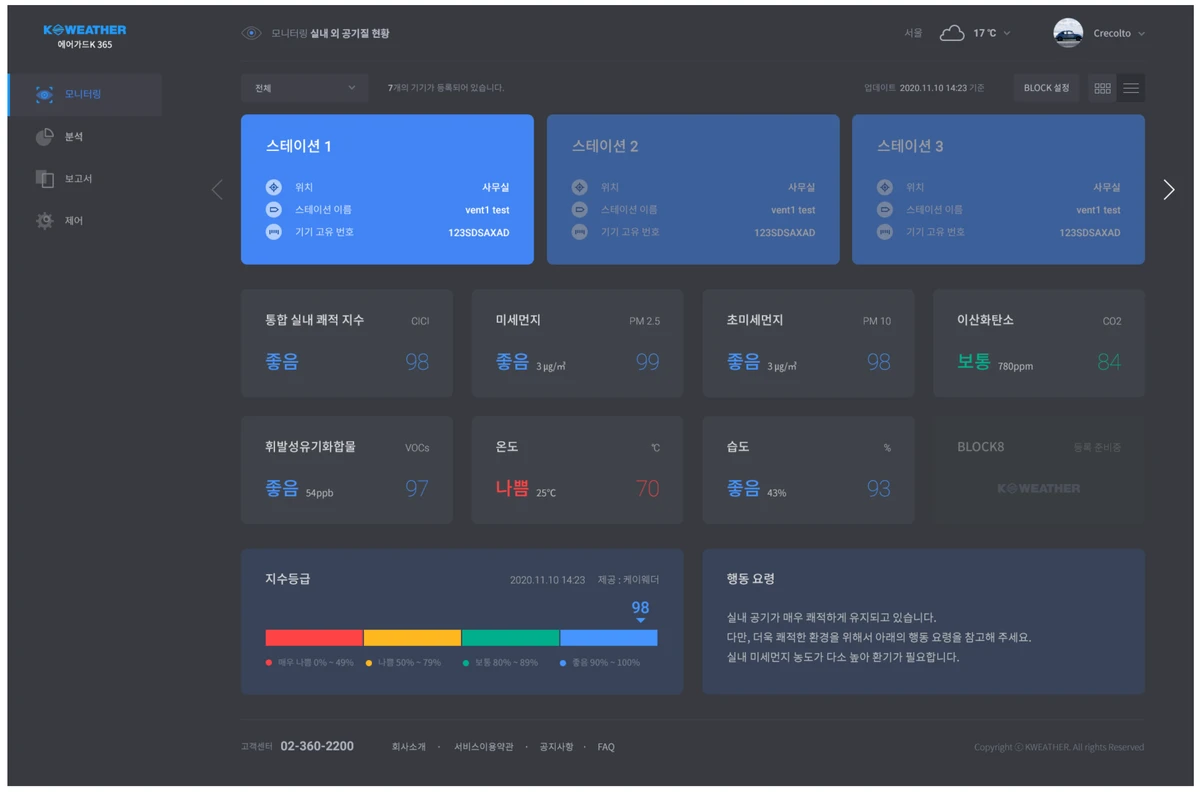Click 스테이션 3 device number icon
The width and height of the screenshot is (1200, 793).
coord(884,232)
